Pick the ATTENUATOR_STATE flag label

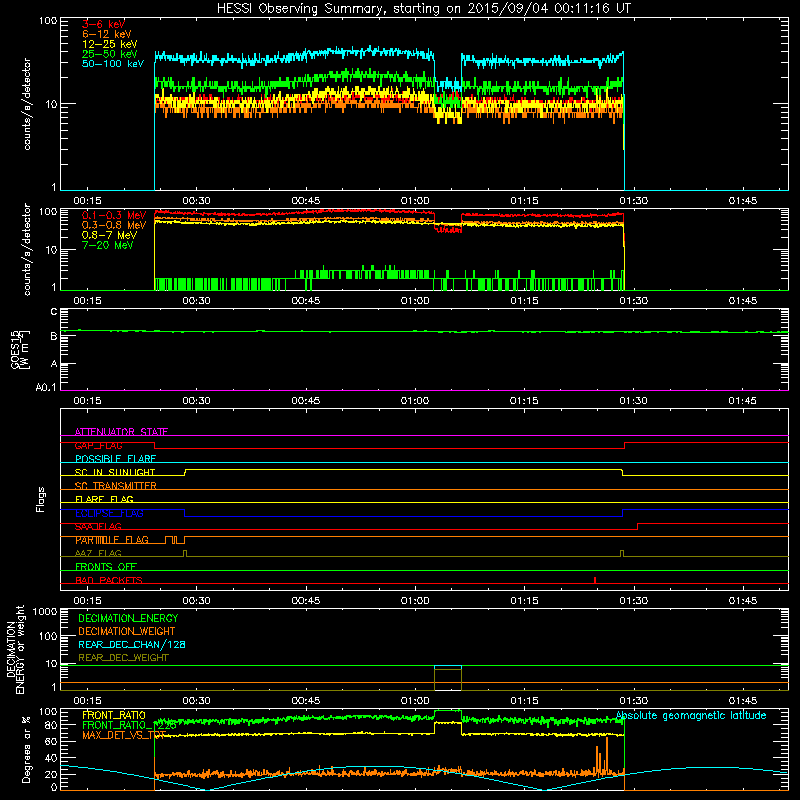coord(121,432)
